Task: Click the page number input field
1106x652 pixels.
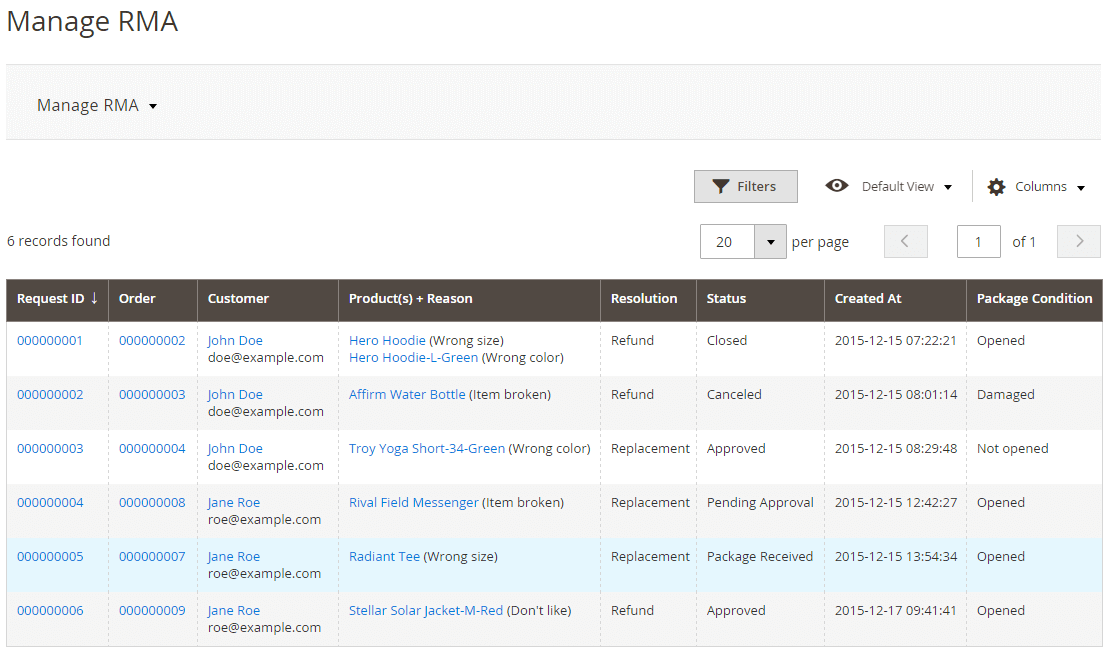Action: [x=978, y=241]
